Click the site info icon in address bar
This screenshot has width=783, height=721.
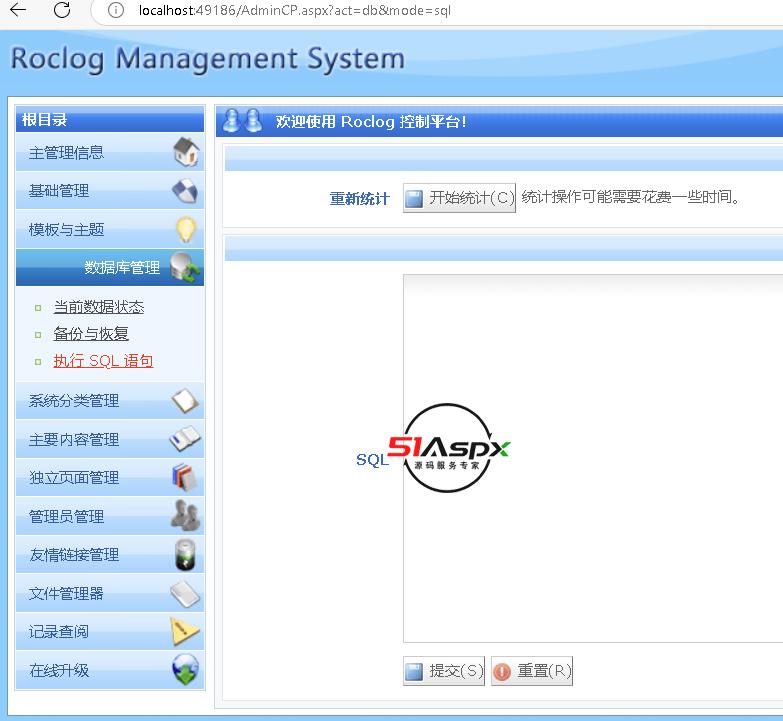tap(116, 10)
